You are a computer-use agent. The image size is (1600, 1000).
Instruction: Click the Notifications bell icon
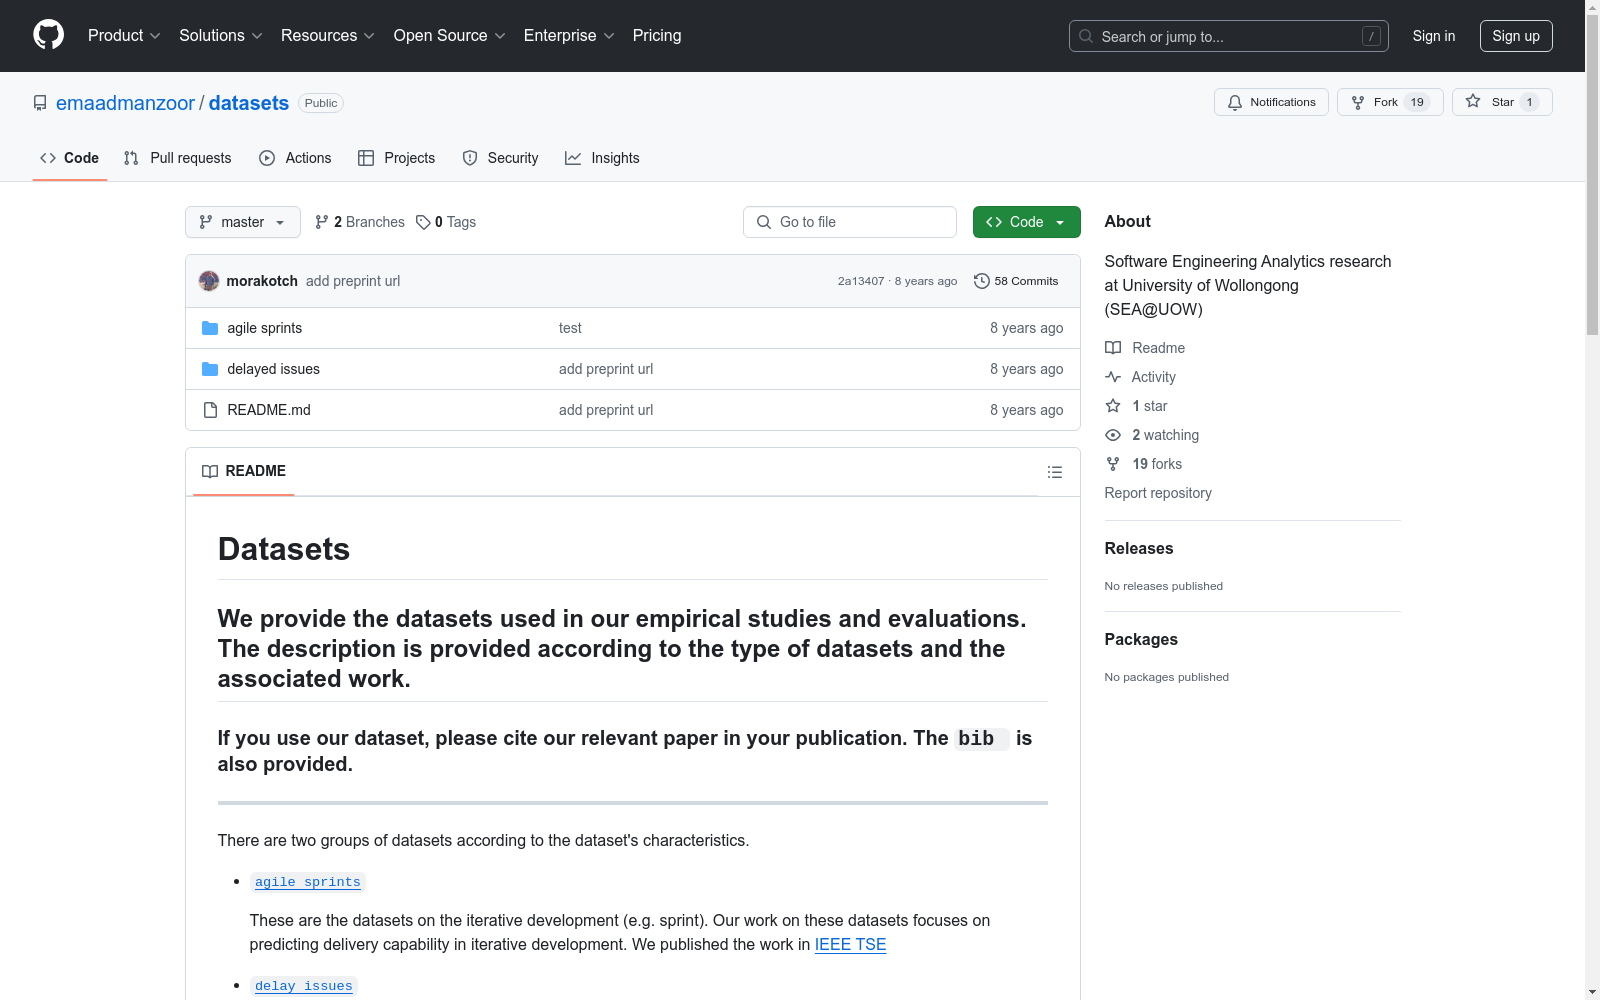click(1235, 102)
